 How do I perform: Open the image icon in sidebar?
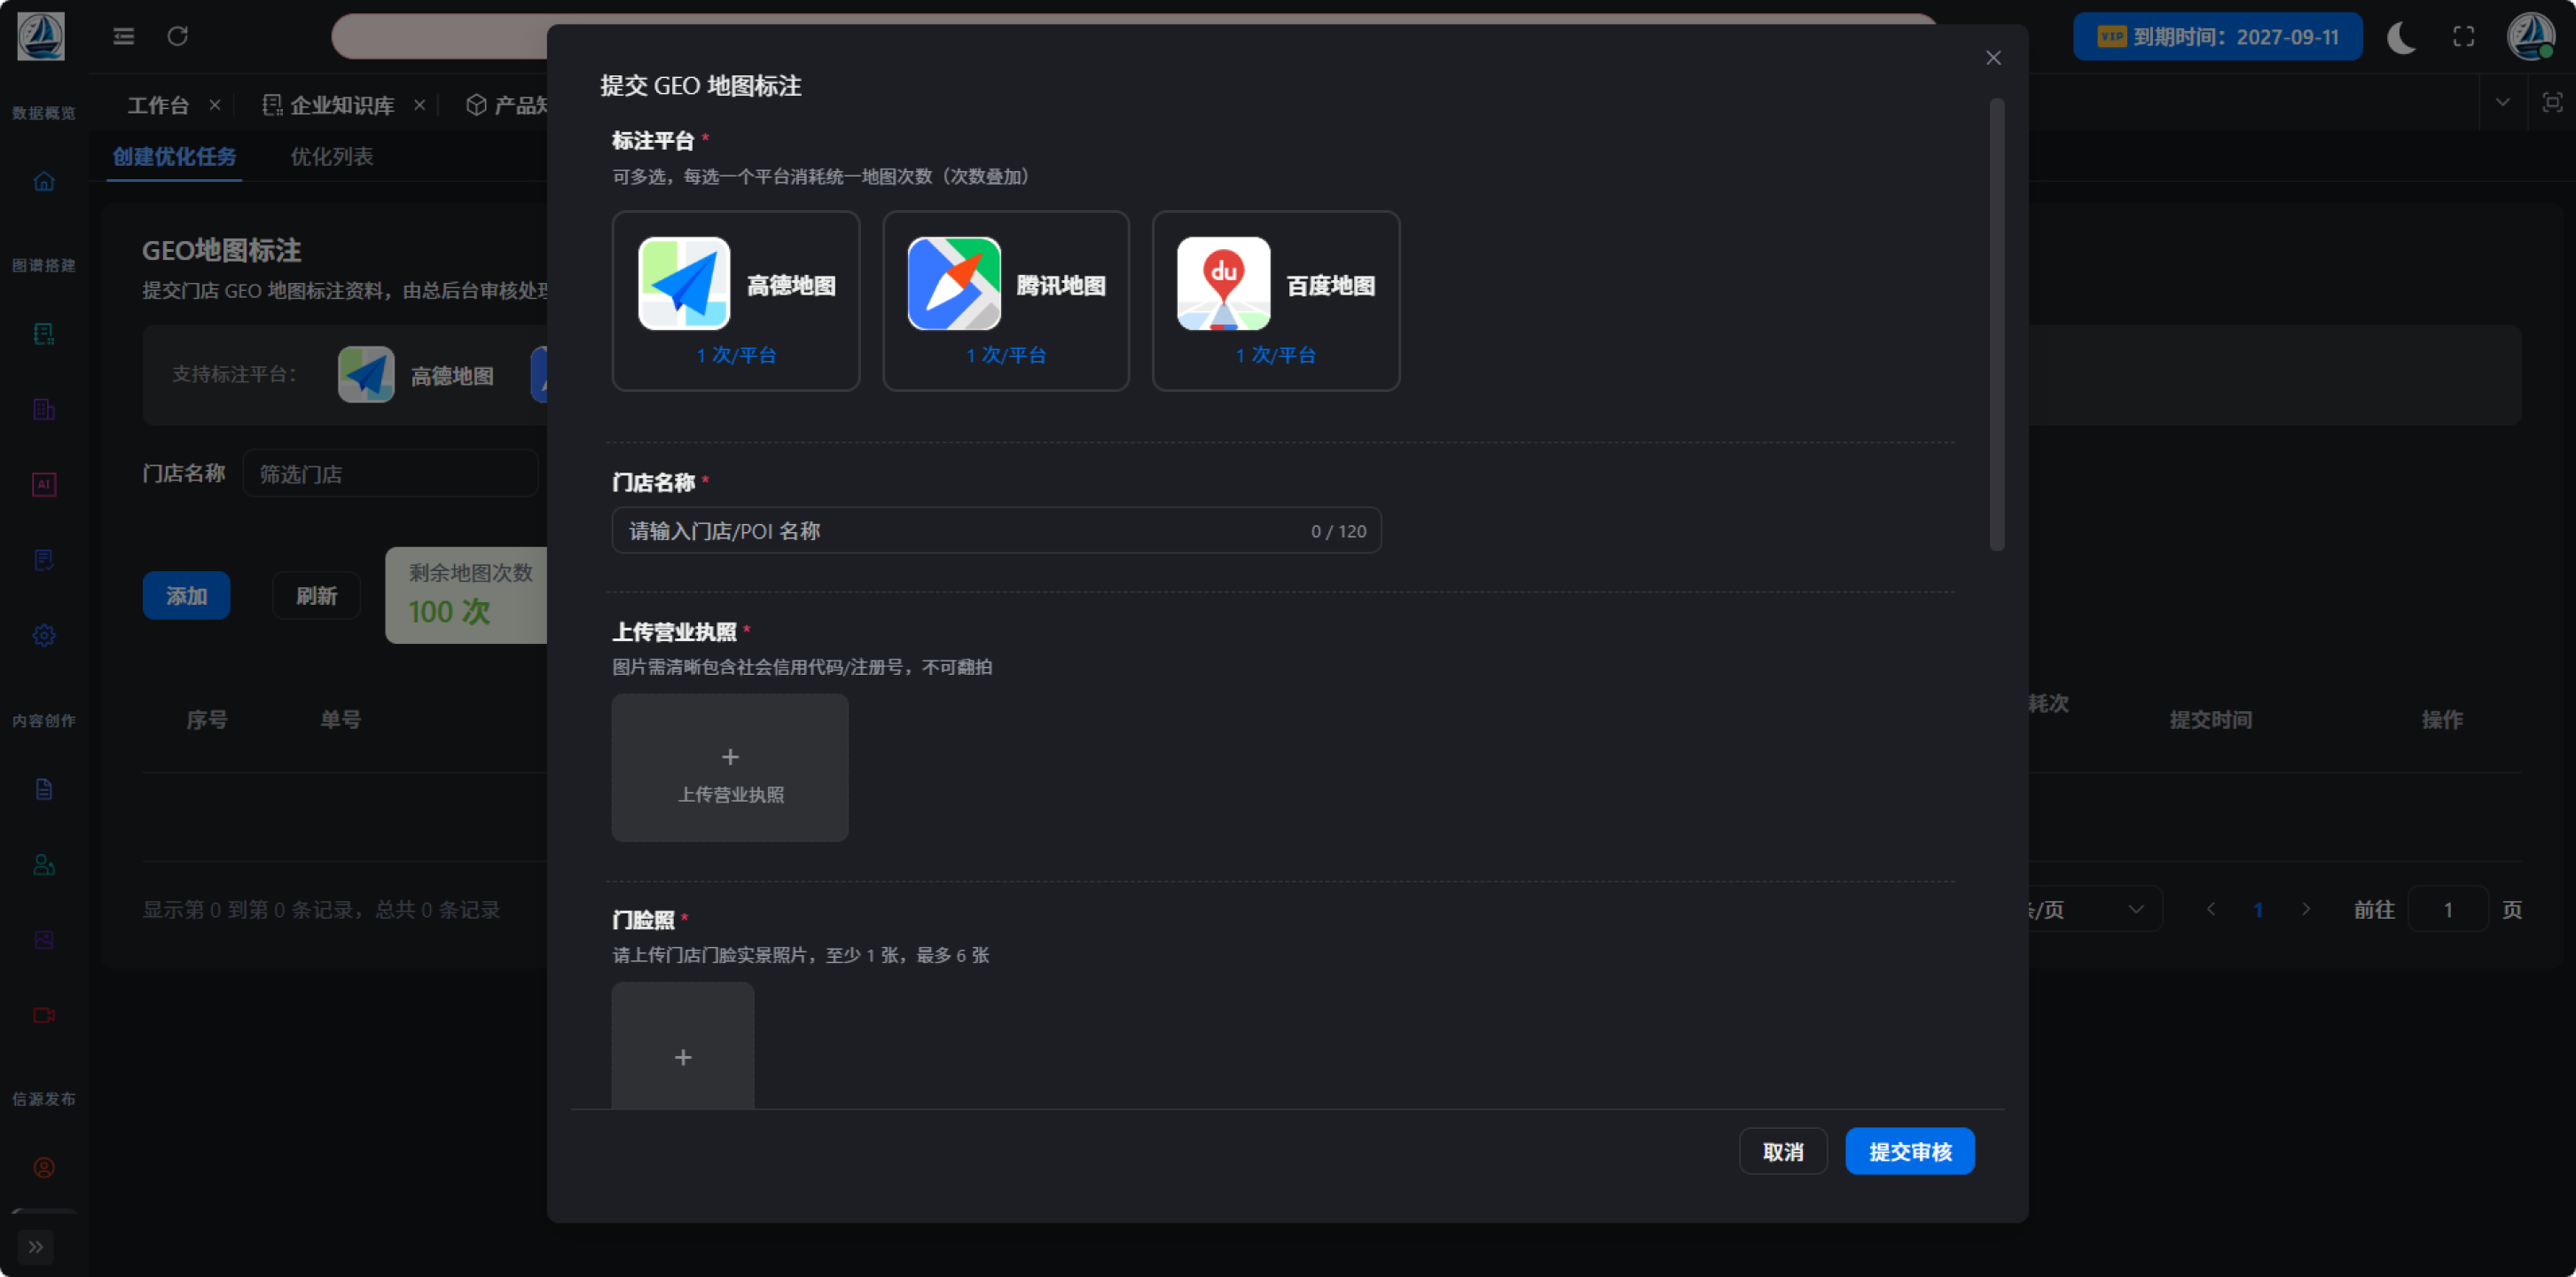(44, 940)
